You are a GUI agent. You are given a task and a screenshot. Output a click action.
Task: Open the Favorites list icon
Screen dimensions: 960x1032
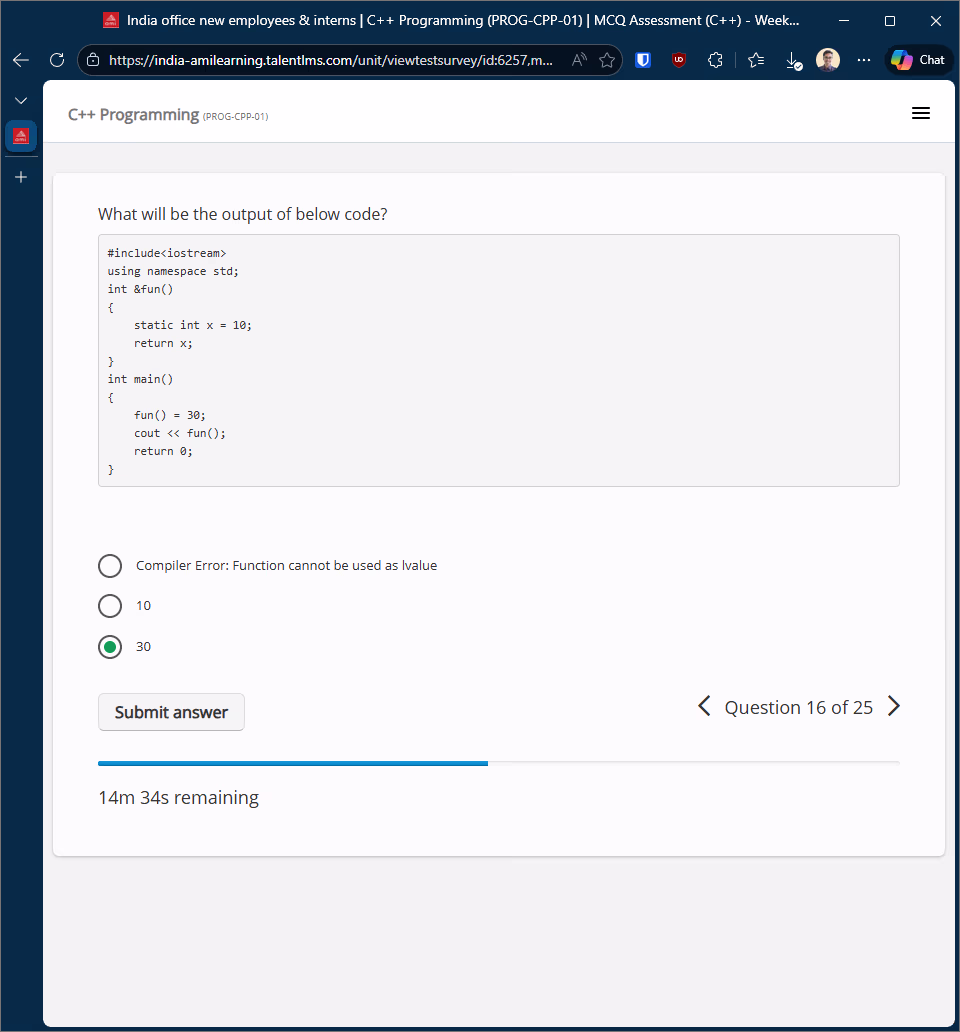pos(757,60)
